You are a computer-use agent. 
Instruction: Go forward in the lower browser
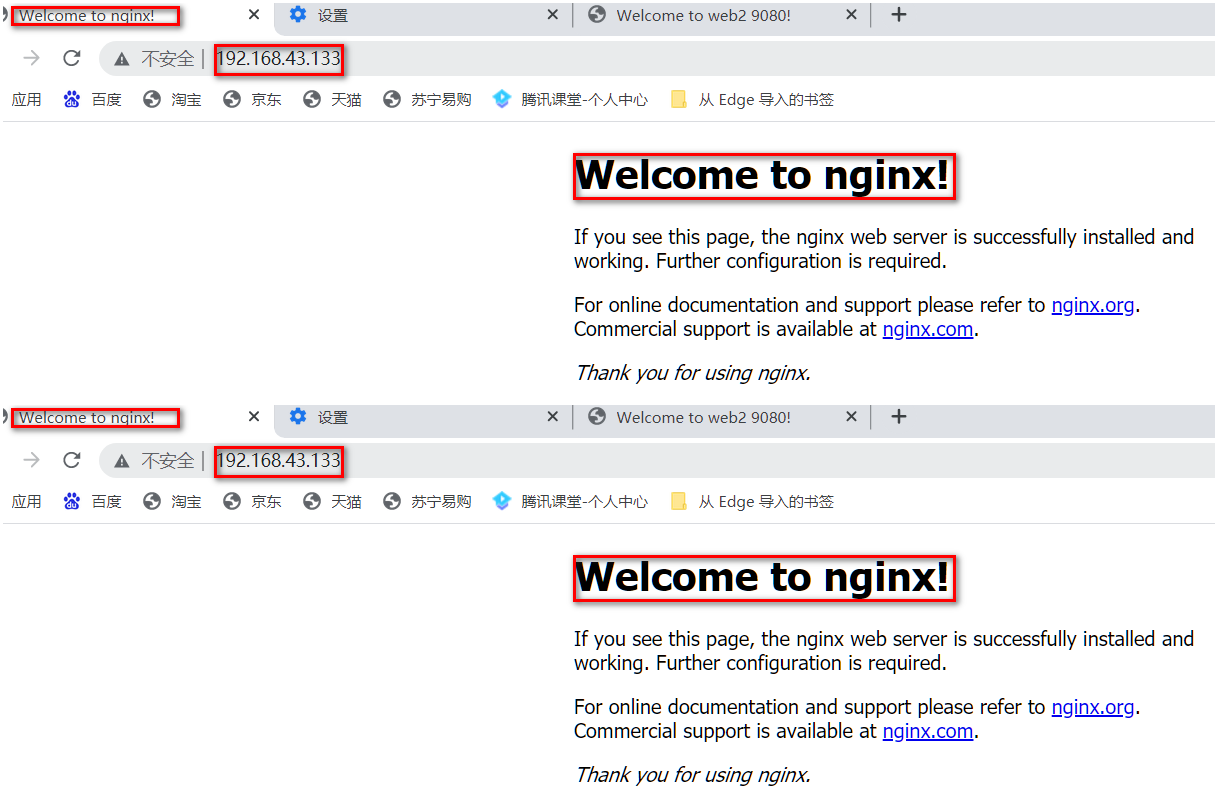(32, 460)
